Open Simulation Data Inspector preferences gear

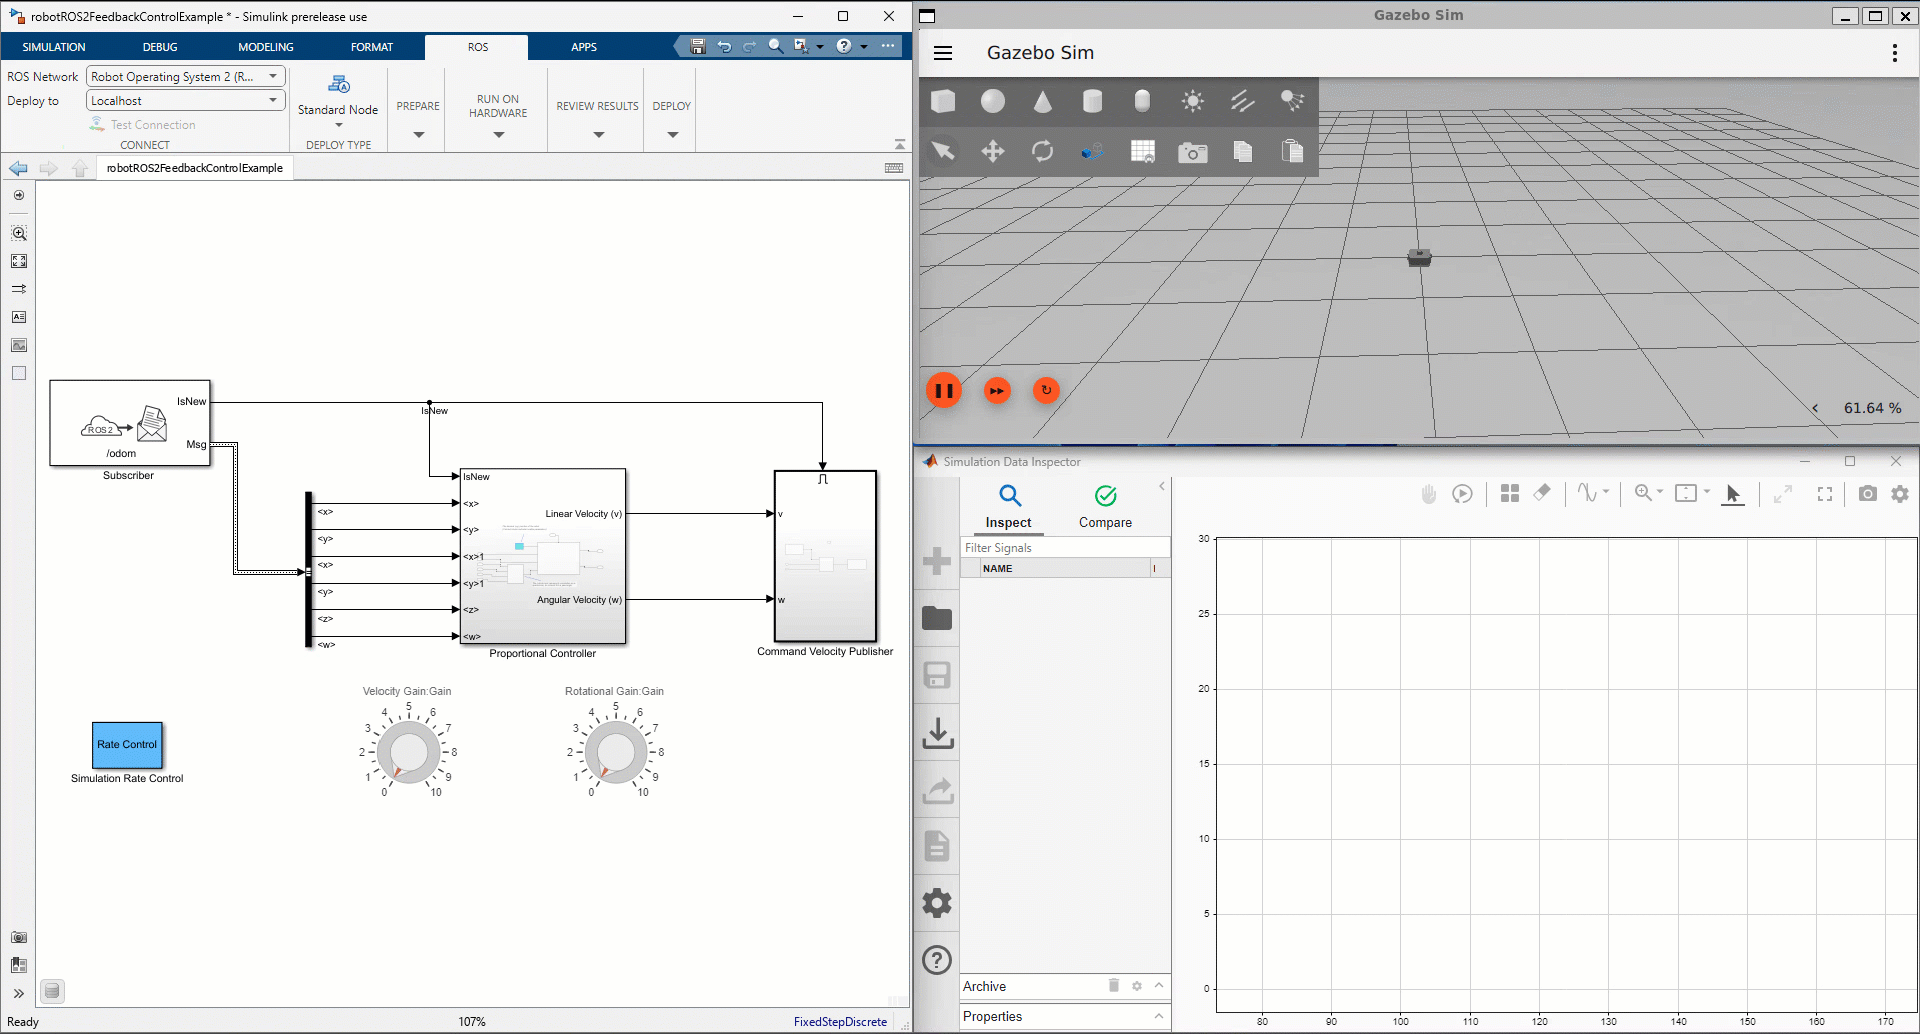click(937, 903)
